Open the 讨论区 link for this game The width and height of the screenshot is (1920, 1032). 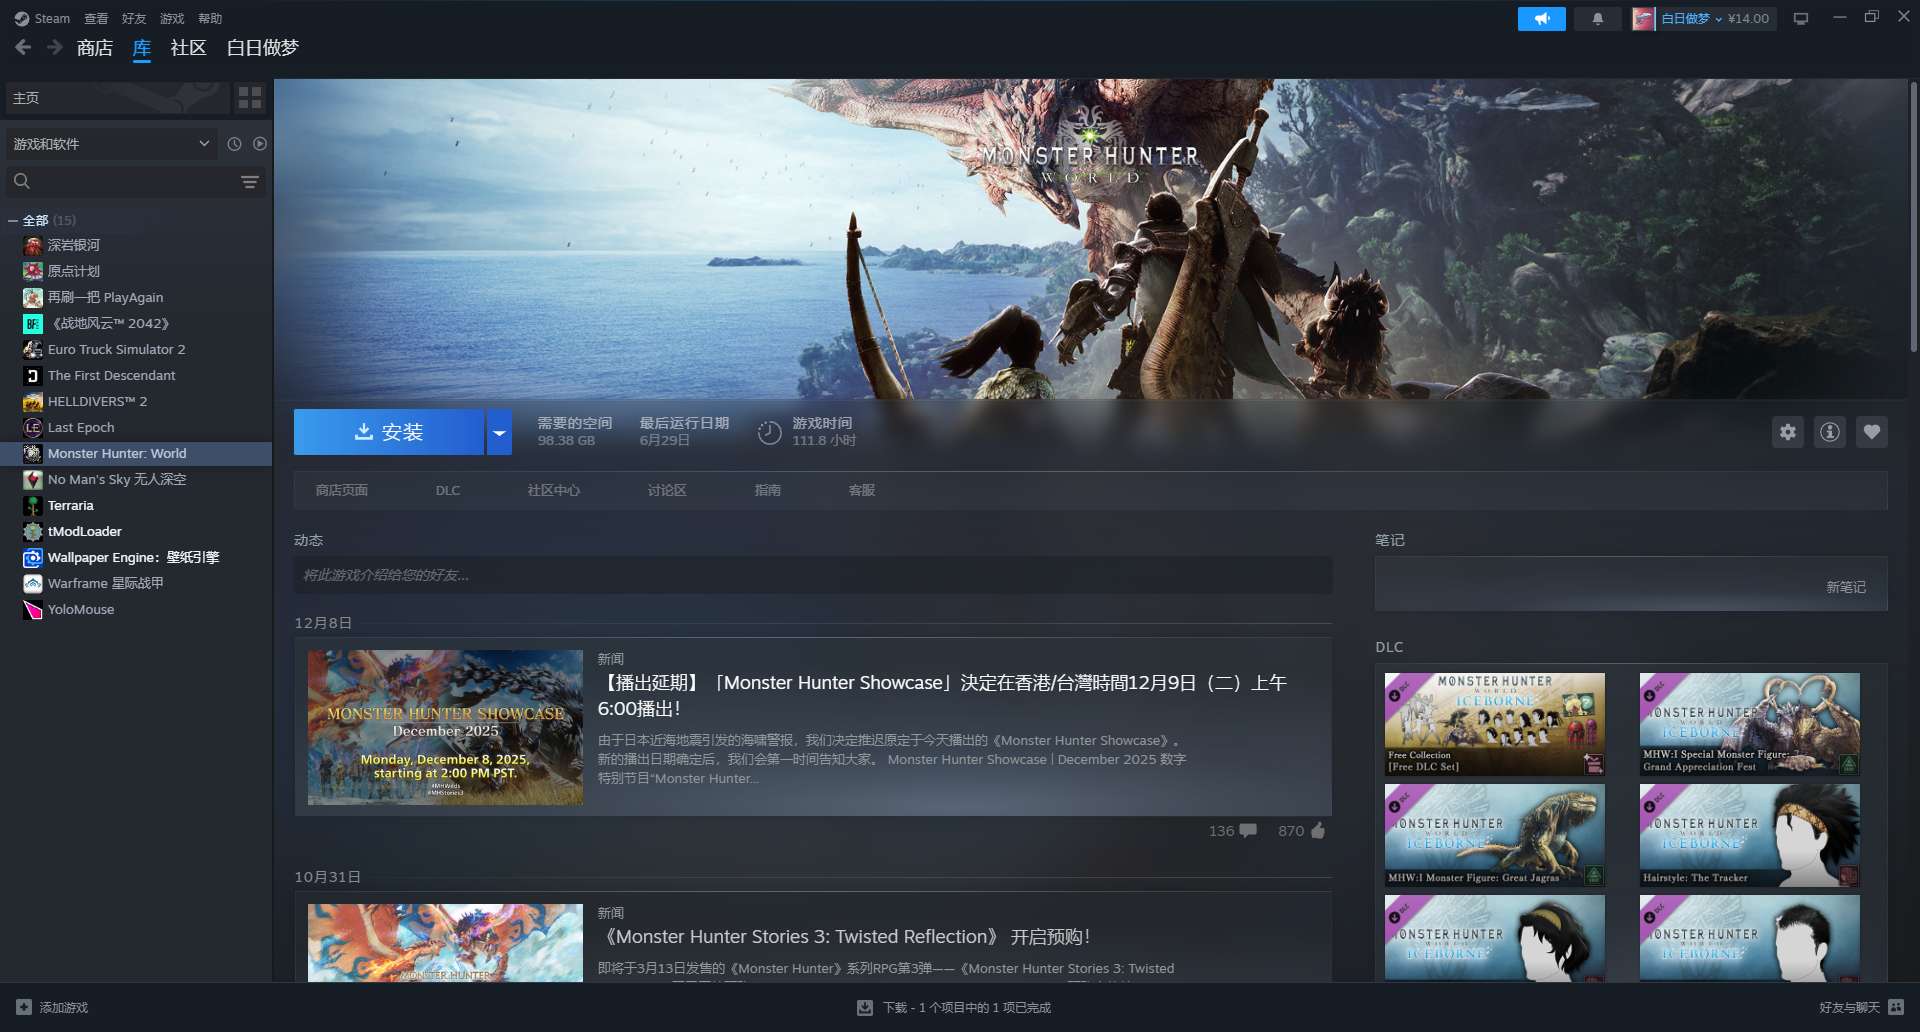[x=667, y=490]
